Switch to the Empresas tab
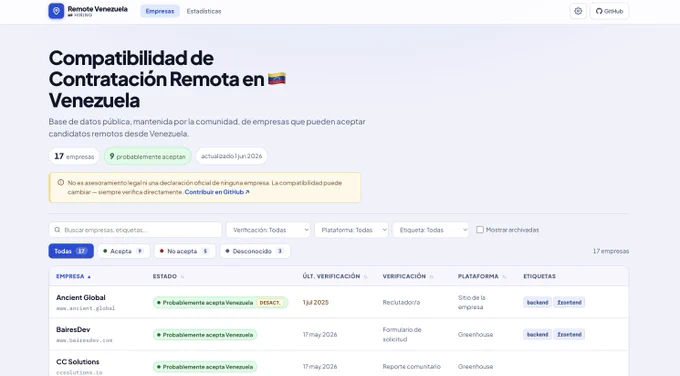Viewport: 680px width, 376px height. (160, 11)
